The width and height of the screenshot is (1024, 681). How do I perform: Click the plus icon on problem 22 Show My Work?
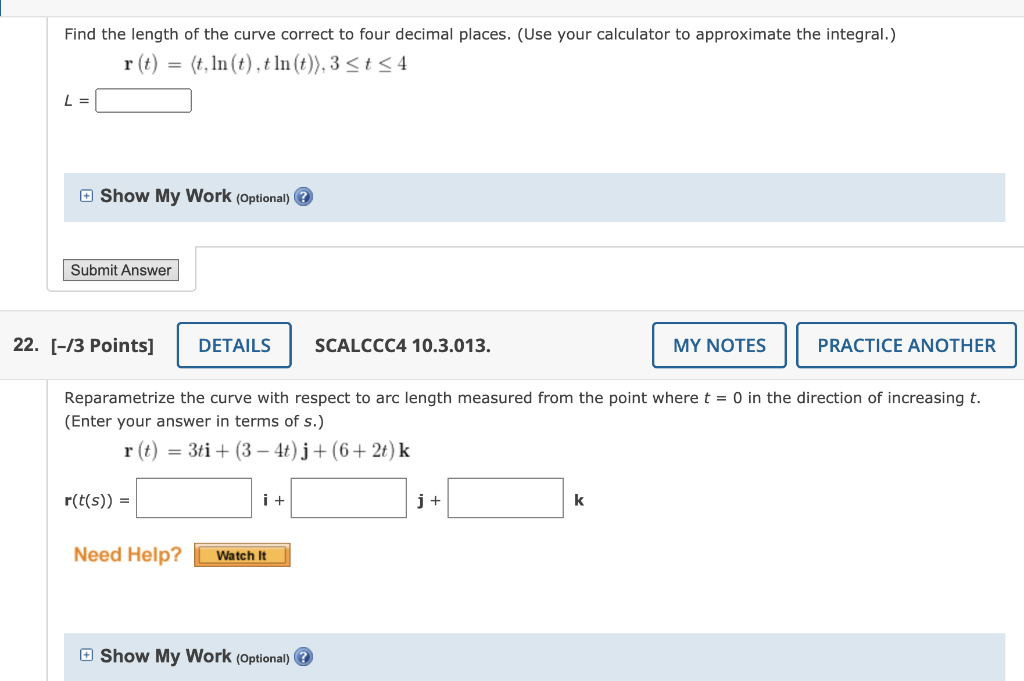pyautogui.click(x=86, y=656)
